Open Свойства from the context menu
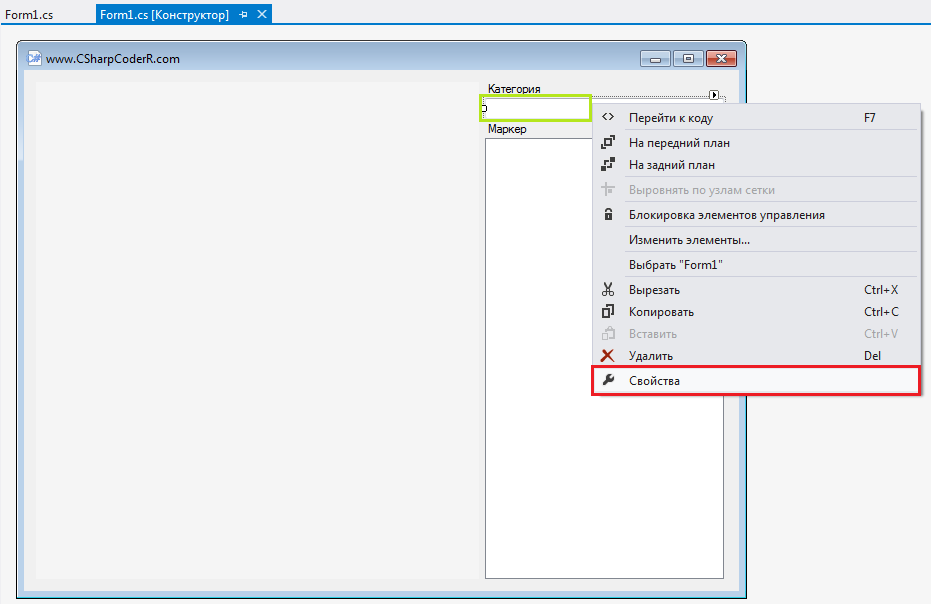Viewport: 931px width, 604px height. [x=655, y=380]
